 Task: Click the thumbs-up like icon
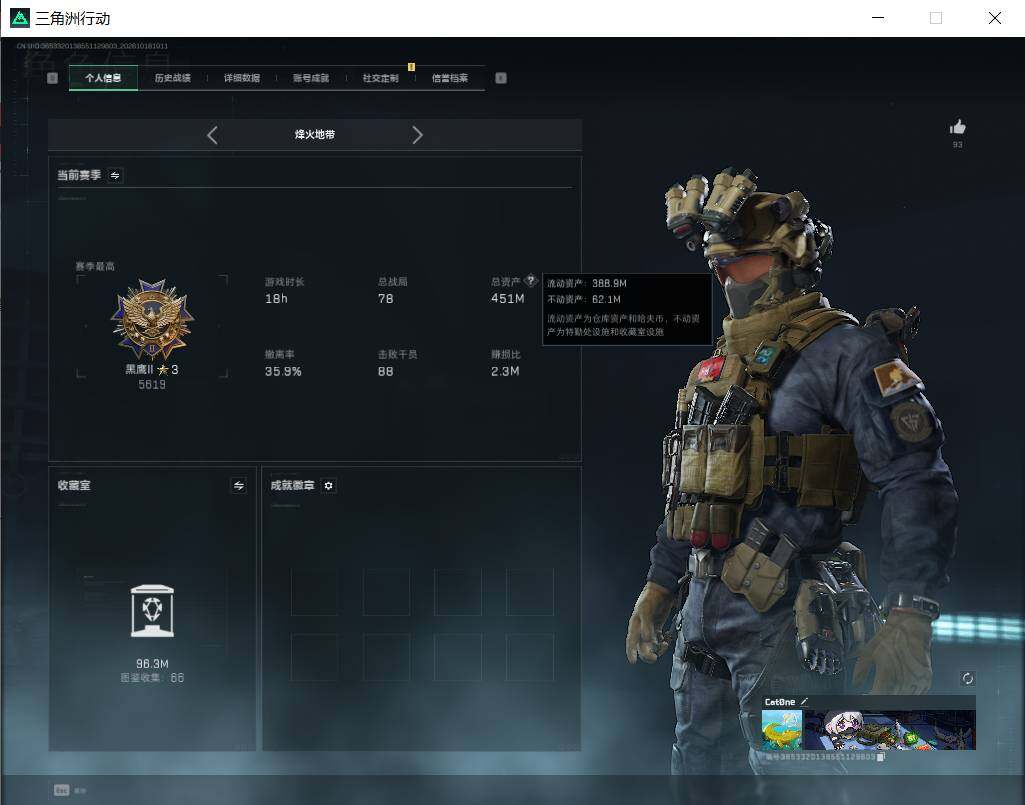[957, 127]
